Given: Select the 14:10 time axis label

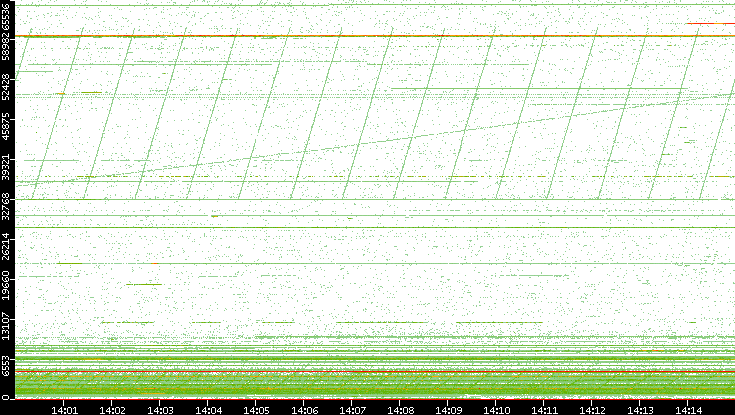Looking at the screenshot, I should point(497,410).
